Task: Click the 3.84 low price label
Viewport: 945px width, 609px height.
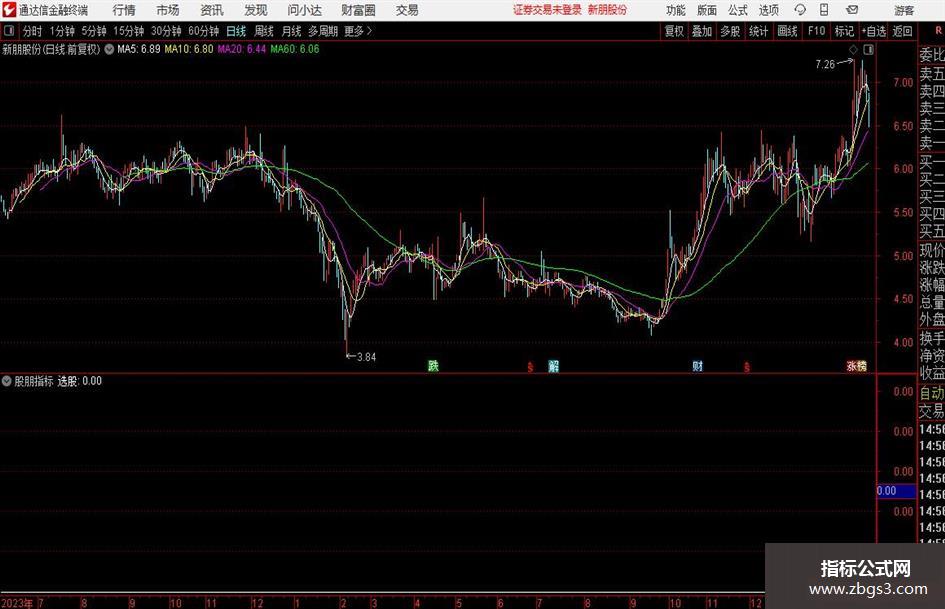Action: point(366,357)
